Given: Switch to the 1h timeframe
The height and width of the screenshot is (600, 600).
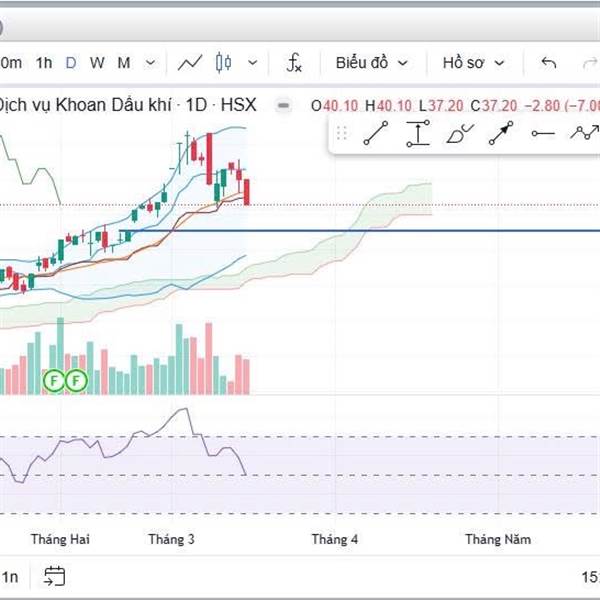Looking at the screenshot, I should pos(44,63).
